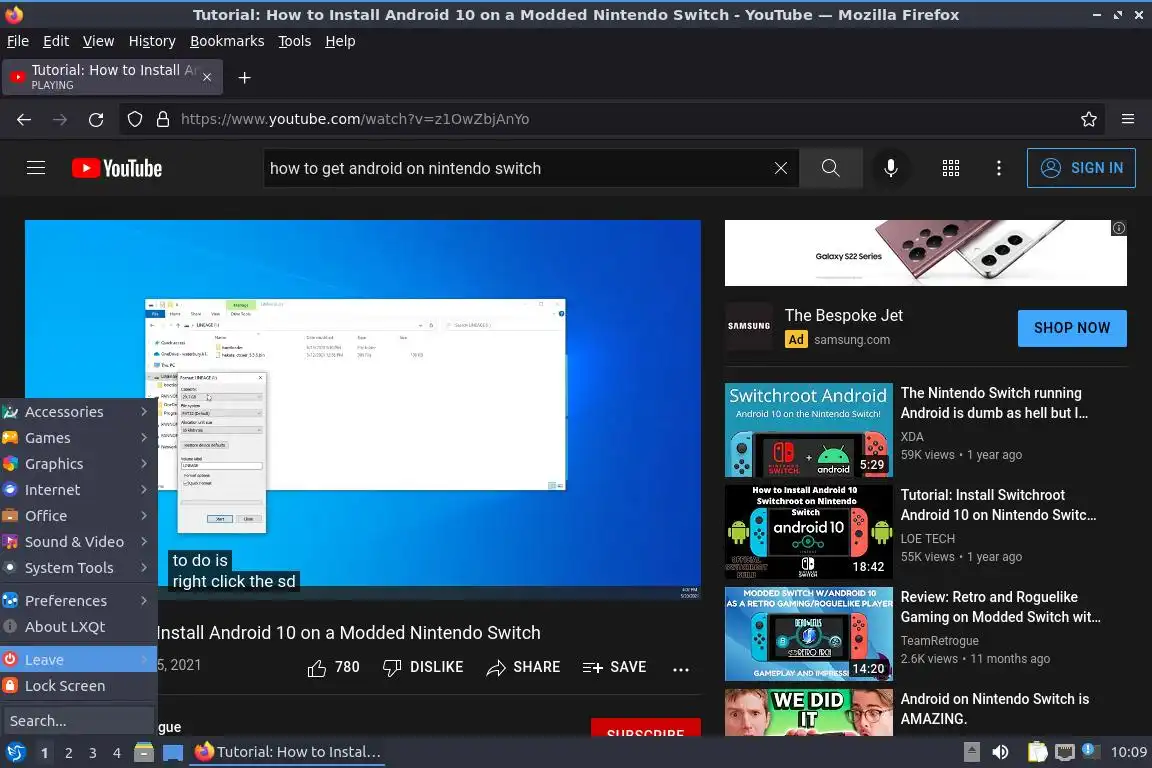Expand the Internet submenu
This screenshot has width=1152, height=768.
pos(78,489)
